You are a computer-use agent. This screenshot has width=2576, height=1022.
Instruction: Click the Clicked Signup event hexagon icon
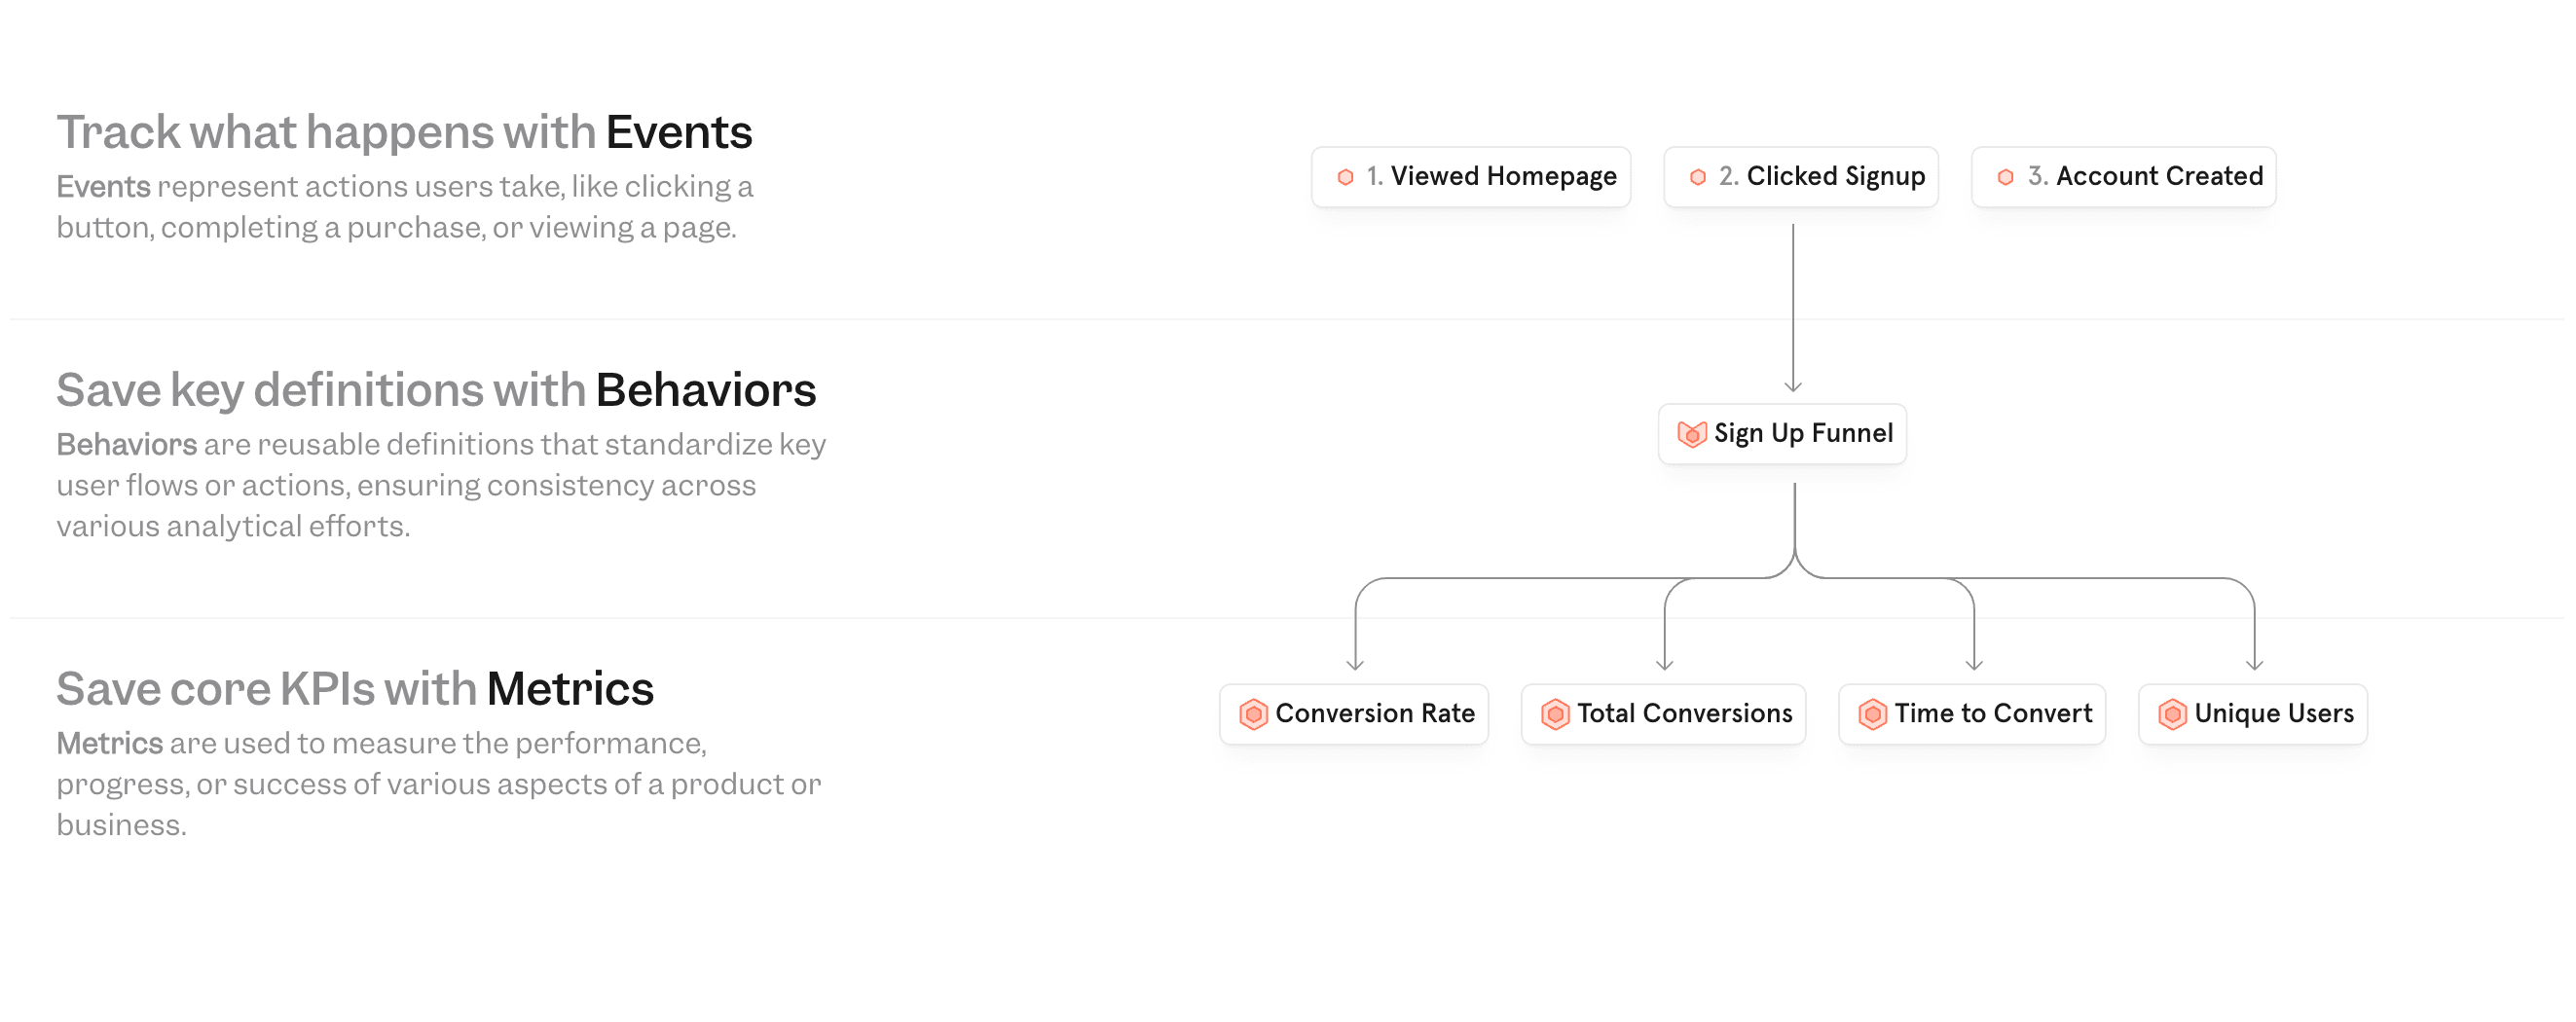(x=1697, y=177)
